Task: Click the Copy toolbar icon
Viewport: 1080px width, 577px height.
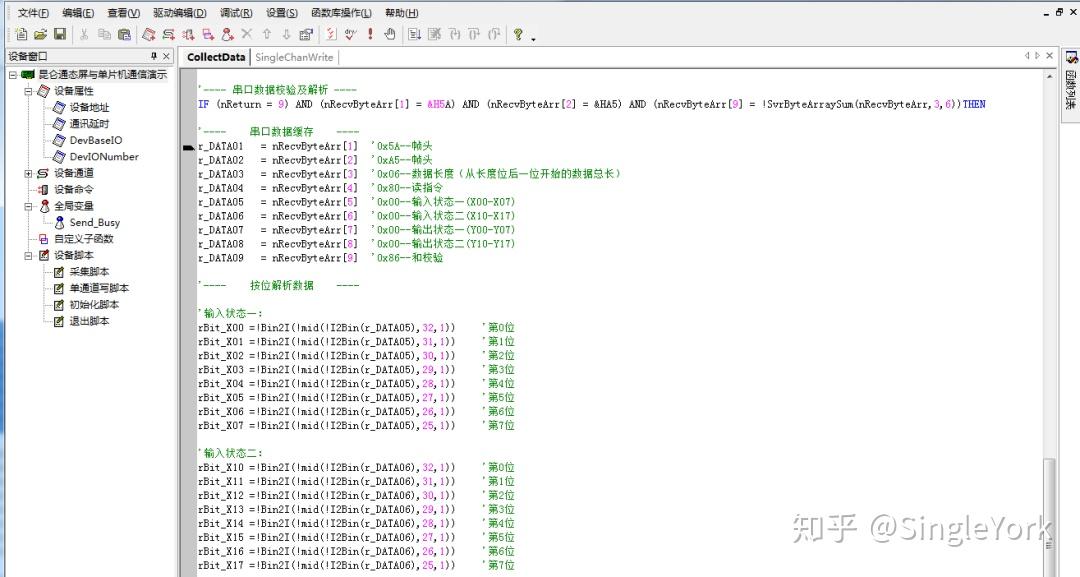Action: [104, 34]
